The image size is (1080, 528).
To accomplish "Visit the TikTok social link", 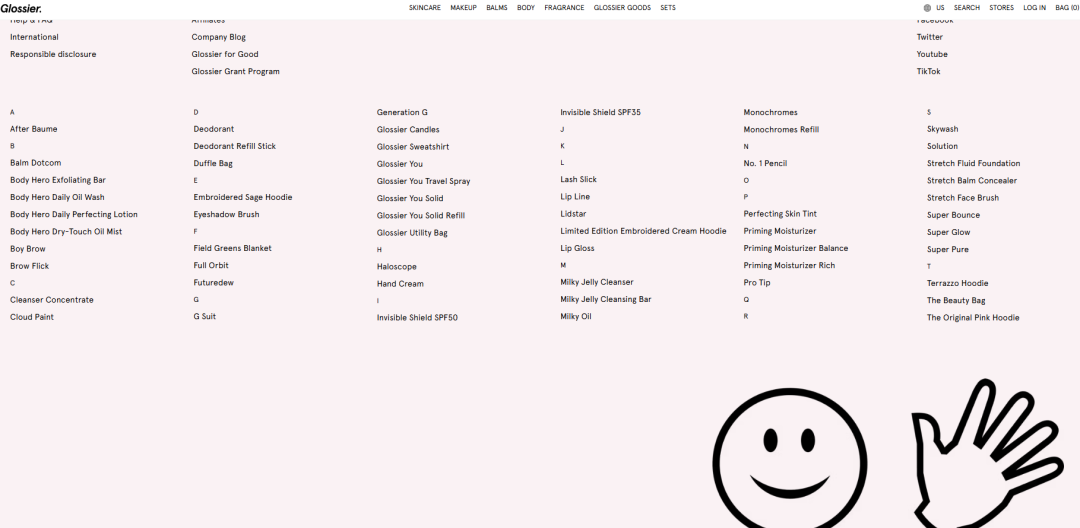I will coord(928,72).
